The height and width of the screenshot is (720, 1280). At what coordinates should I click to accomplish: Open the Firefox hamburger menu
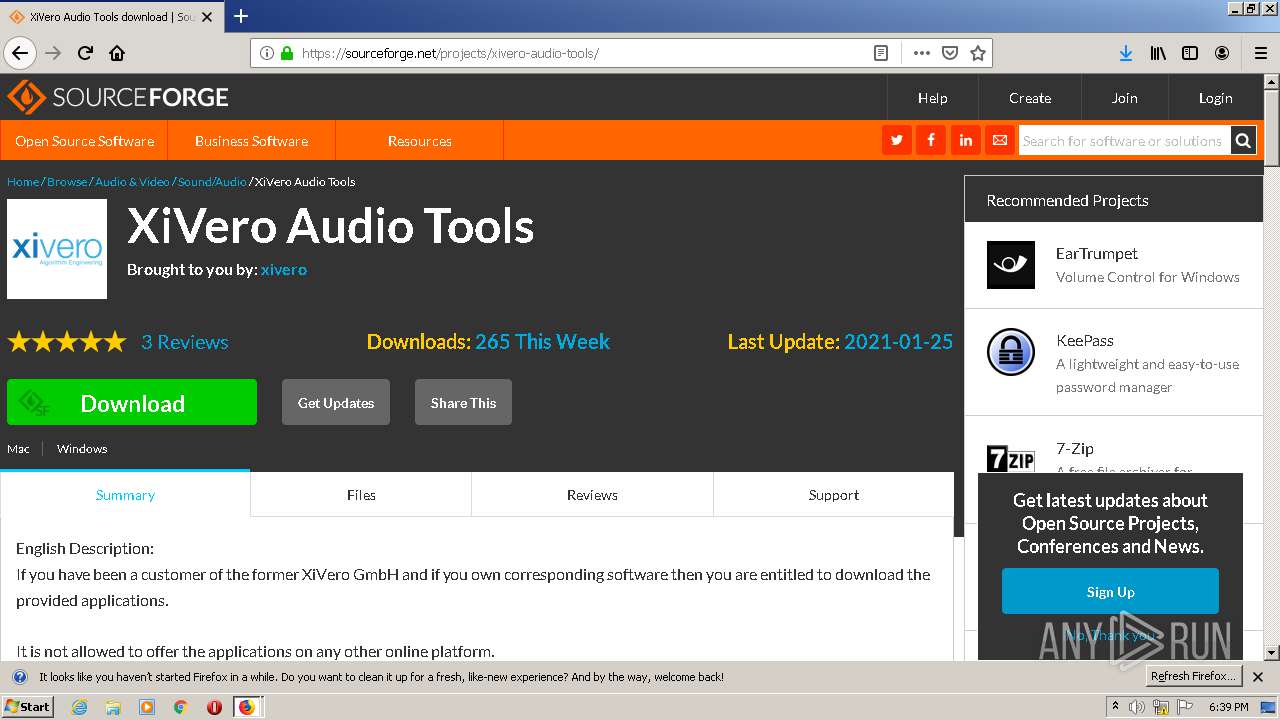click(1260, 53)
